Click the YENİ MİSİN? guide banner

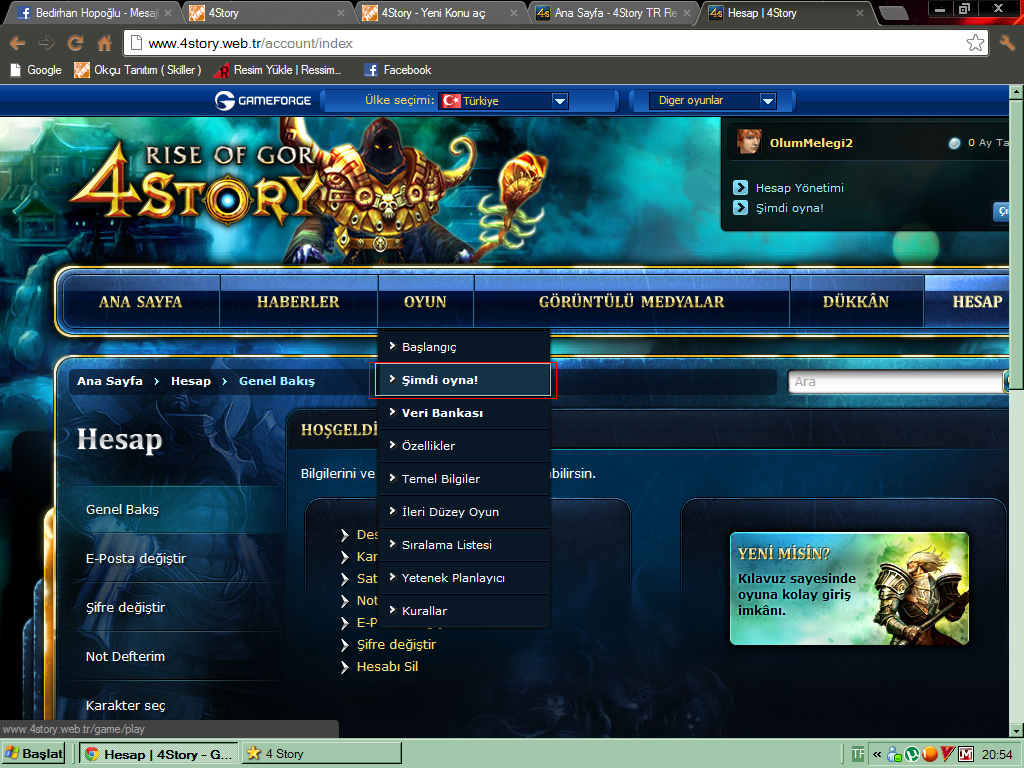849,588
